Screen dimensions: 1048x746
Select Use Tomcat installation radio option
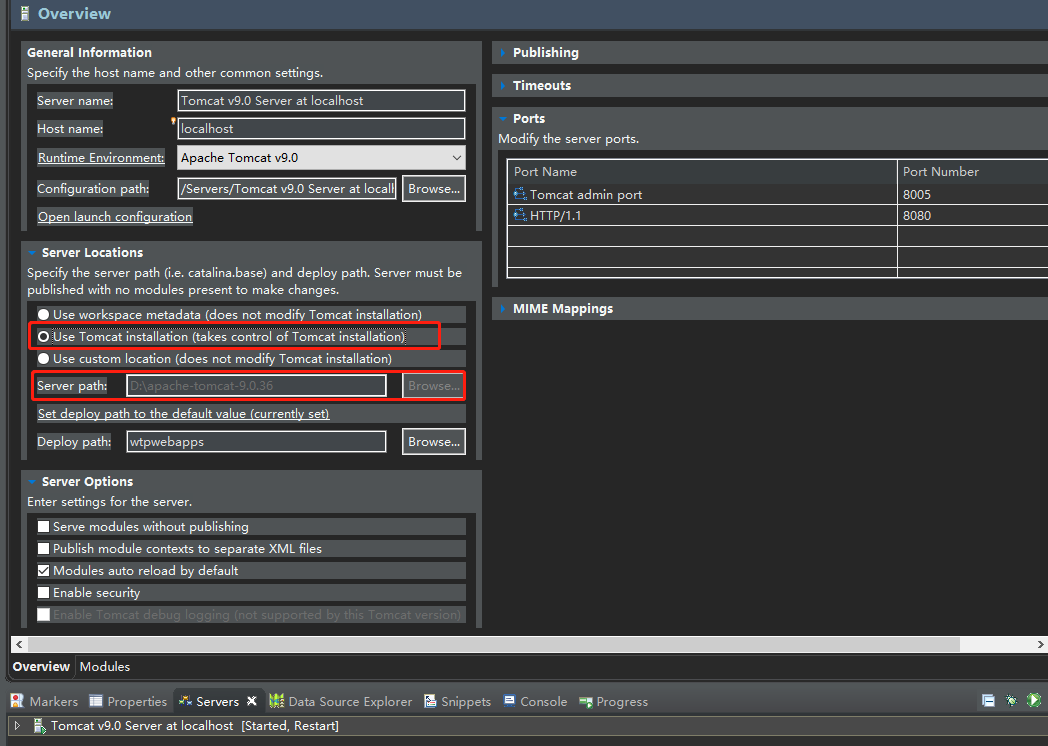click(43, 337)
